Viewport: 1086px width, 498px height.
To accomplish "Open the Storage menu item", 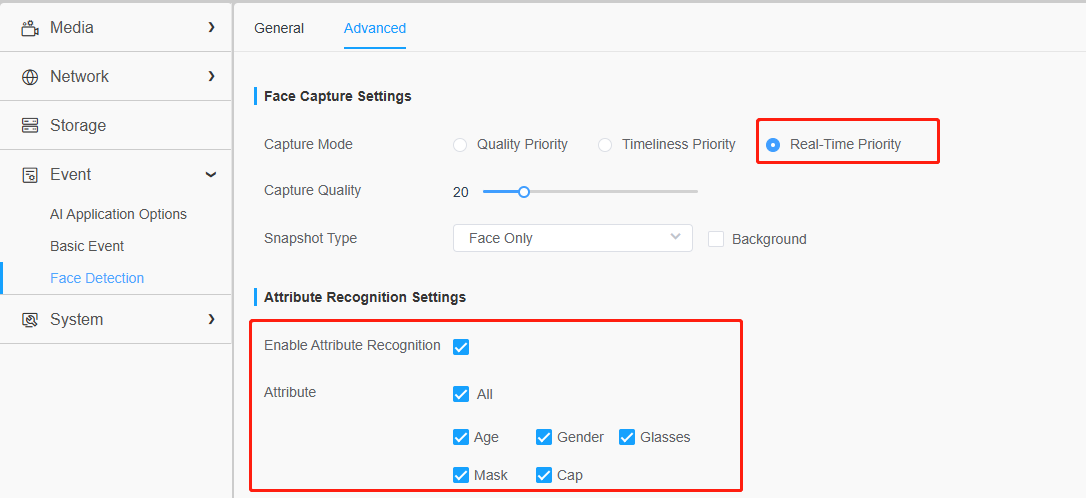I will pyautogui.click(x=116, y=125).
